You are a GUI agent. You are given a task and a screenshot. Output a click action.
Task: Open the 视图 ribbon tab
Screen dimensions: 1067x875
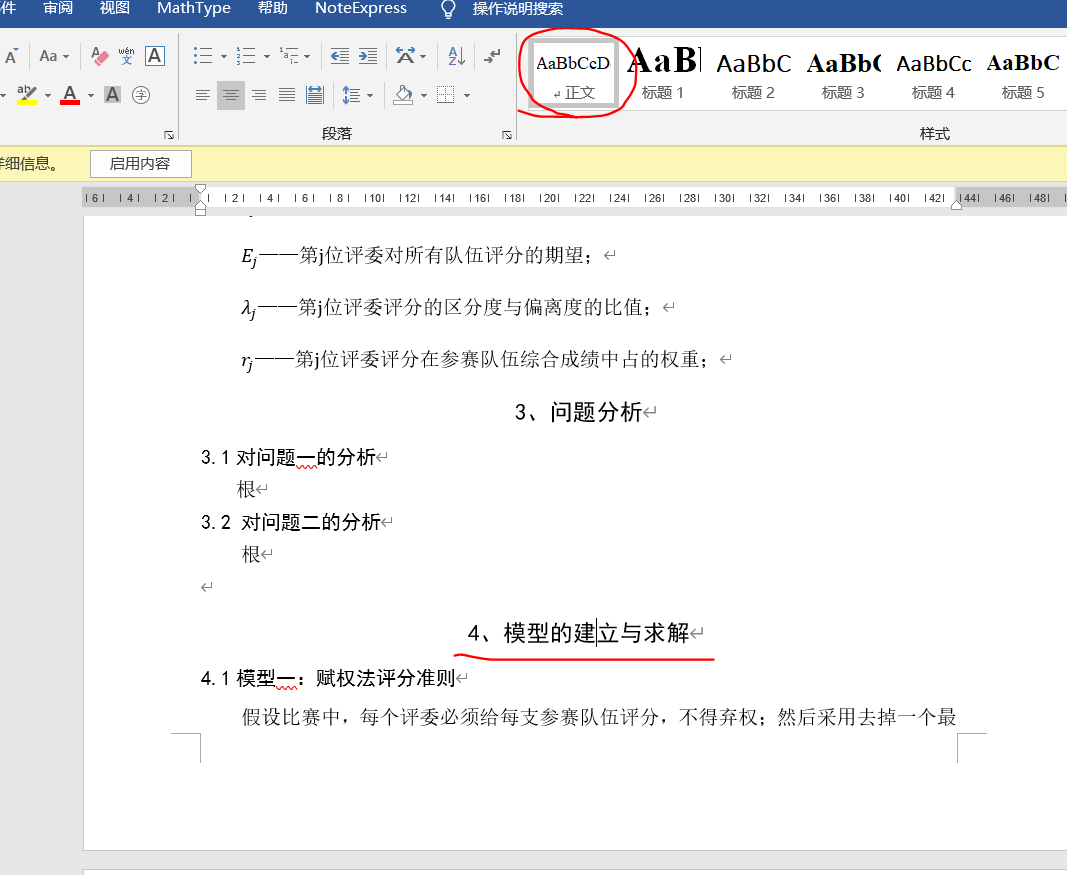(114, 9)
